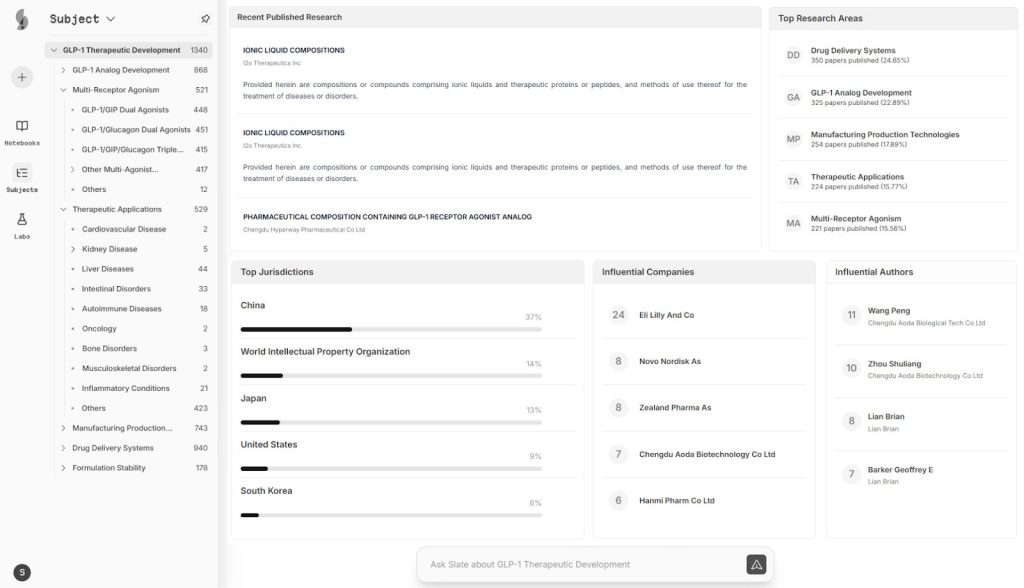Viewport: 1024px width, 588px height.
Task: Open the Subject dropdown chevron
Action: [x=110, y=19]
